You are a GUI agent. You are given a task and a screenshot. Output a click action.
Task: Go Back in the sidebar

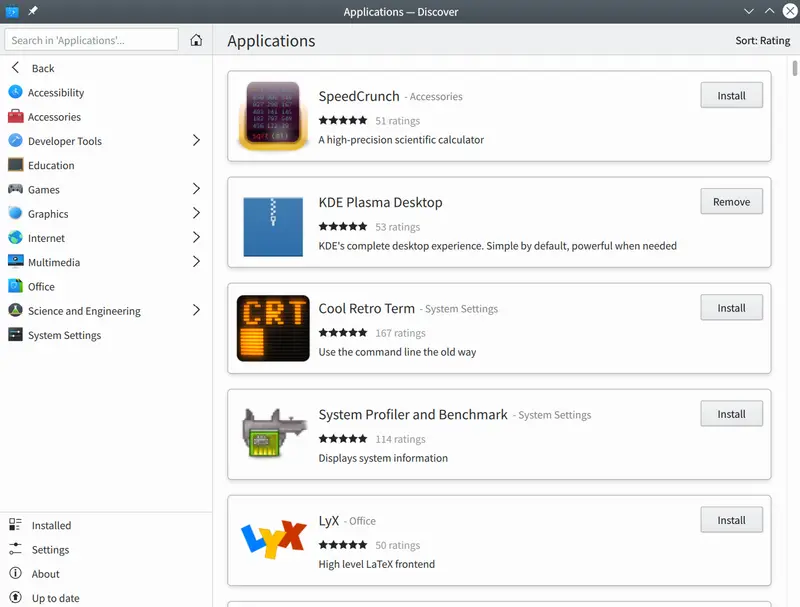(106, 68)
